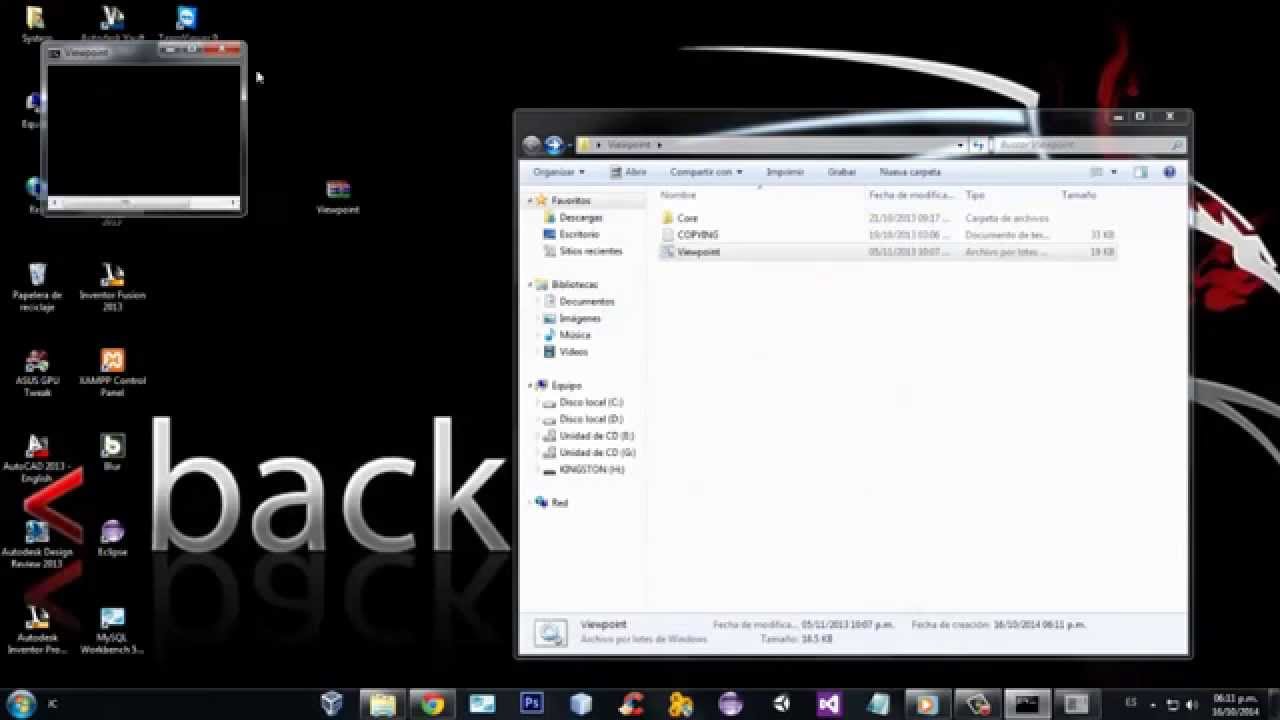Image resolution: width=1280 pixels, height=720 pixels.
Task: Collapse the Bibliotecas tree group
Action: click(x=531, y=284)
